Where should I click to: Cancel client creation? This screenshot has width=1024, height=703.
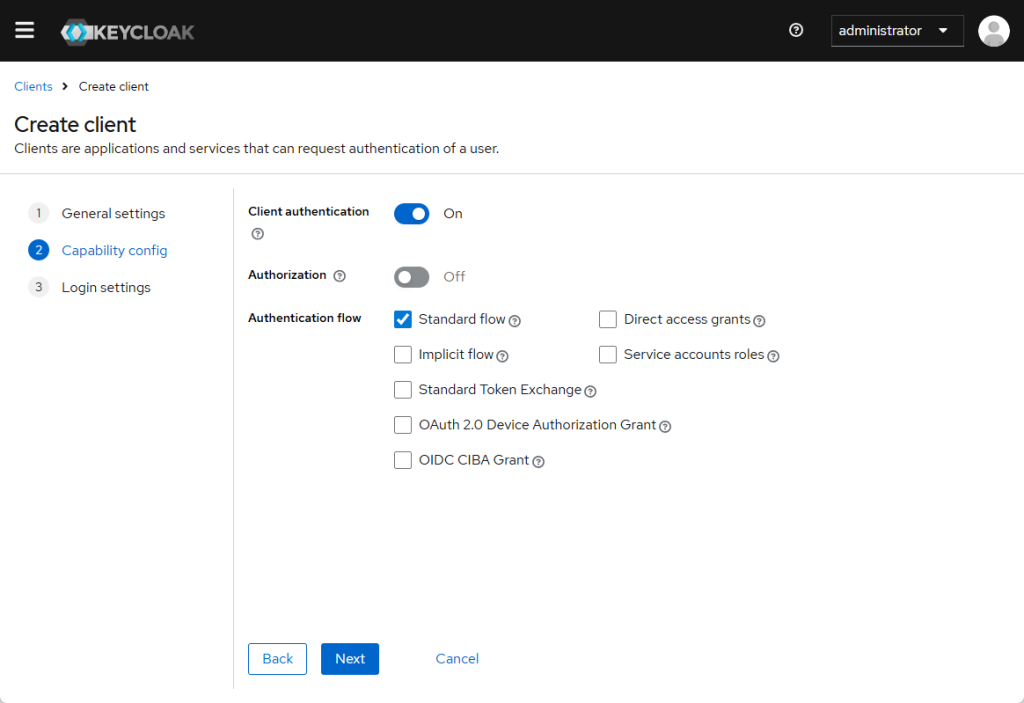click(457, 659)
